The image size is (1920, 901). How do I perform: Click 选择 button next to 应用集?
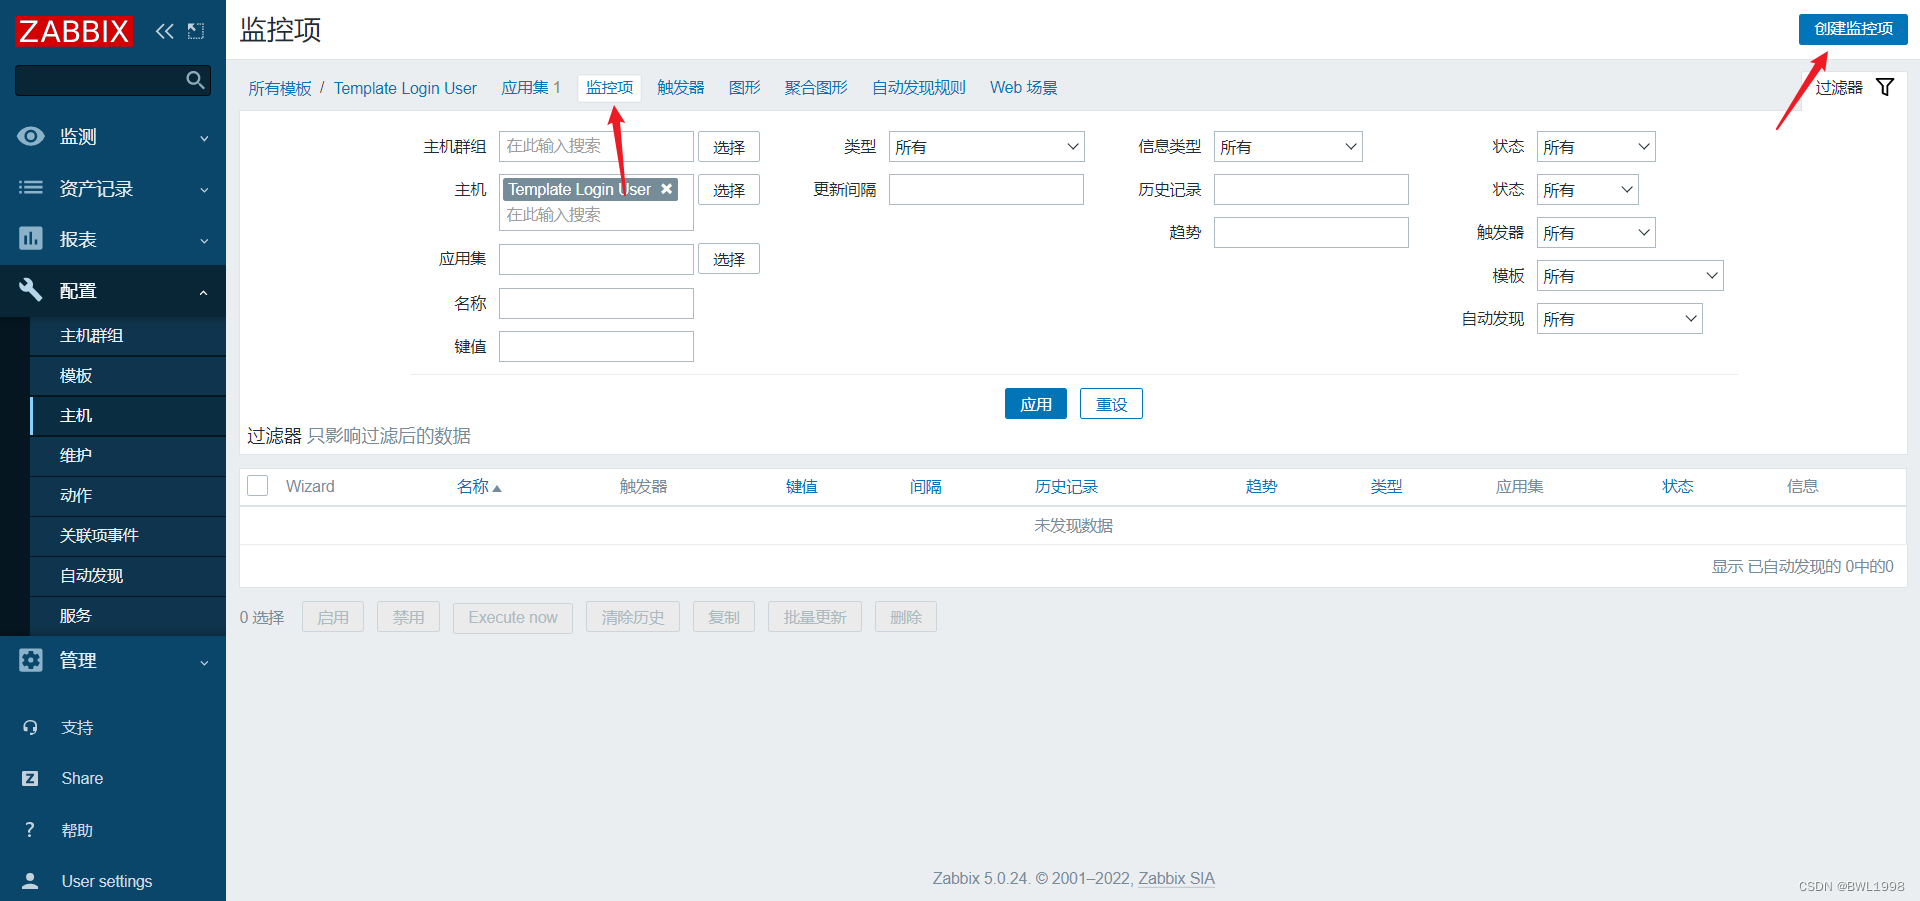729,259
